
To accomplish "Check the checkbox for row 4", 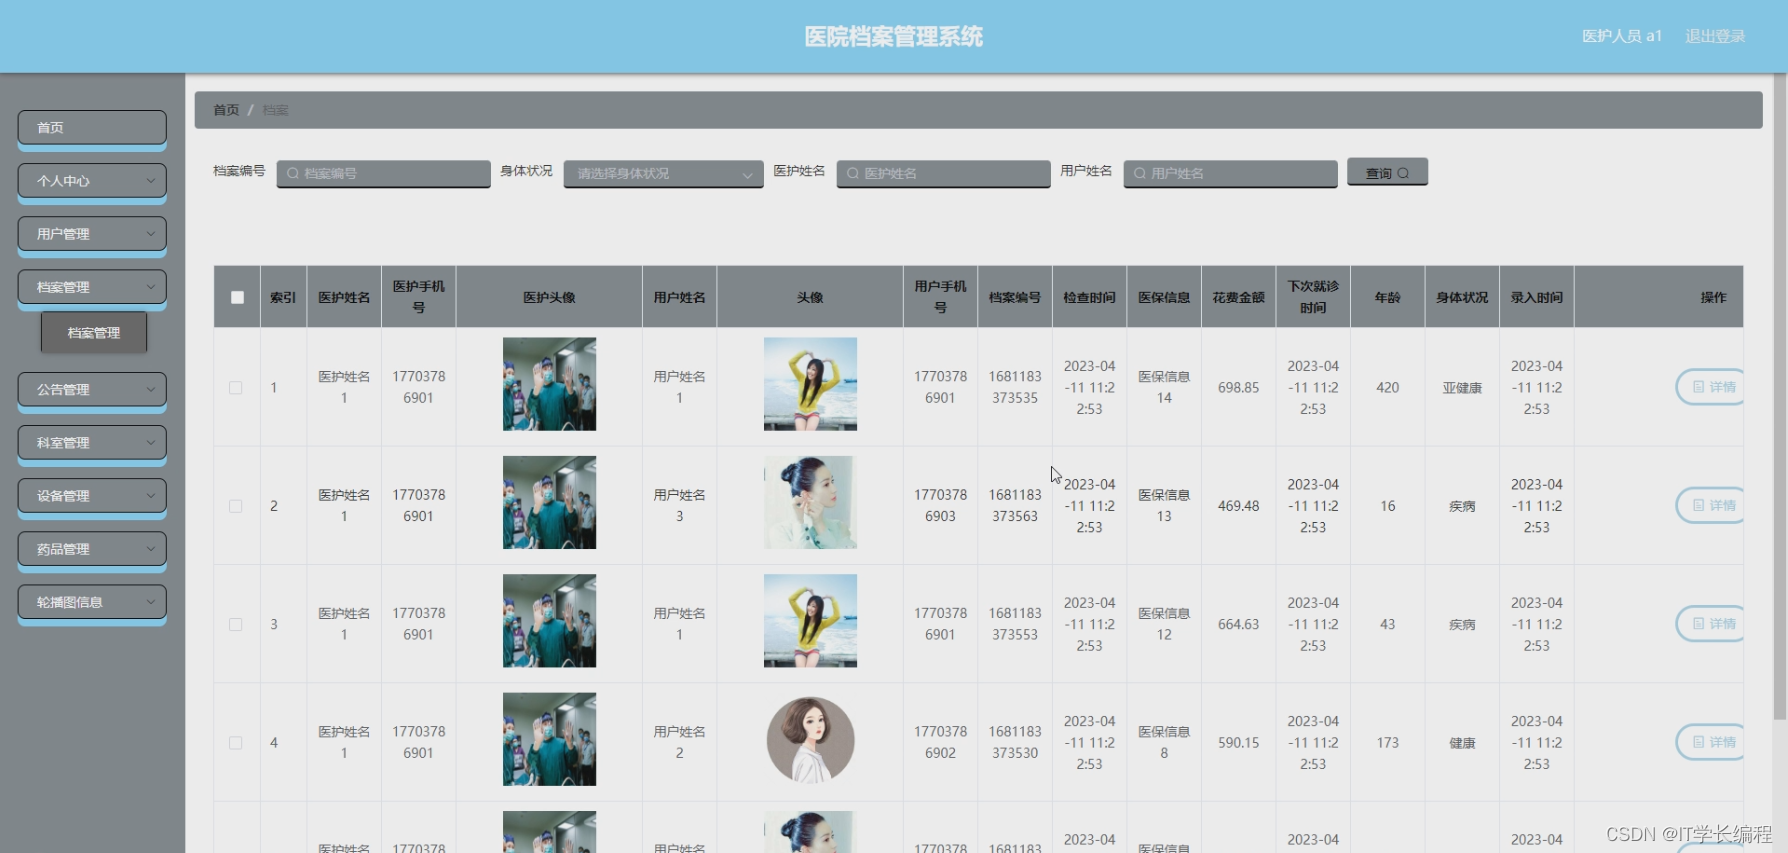I will click(x=236, y=743).
